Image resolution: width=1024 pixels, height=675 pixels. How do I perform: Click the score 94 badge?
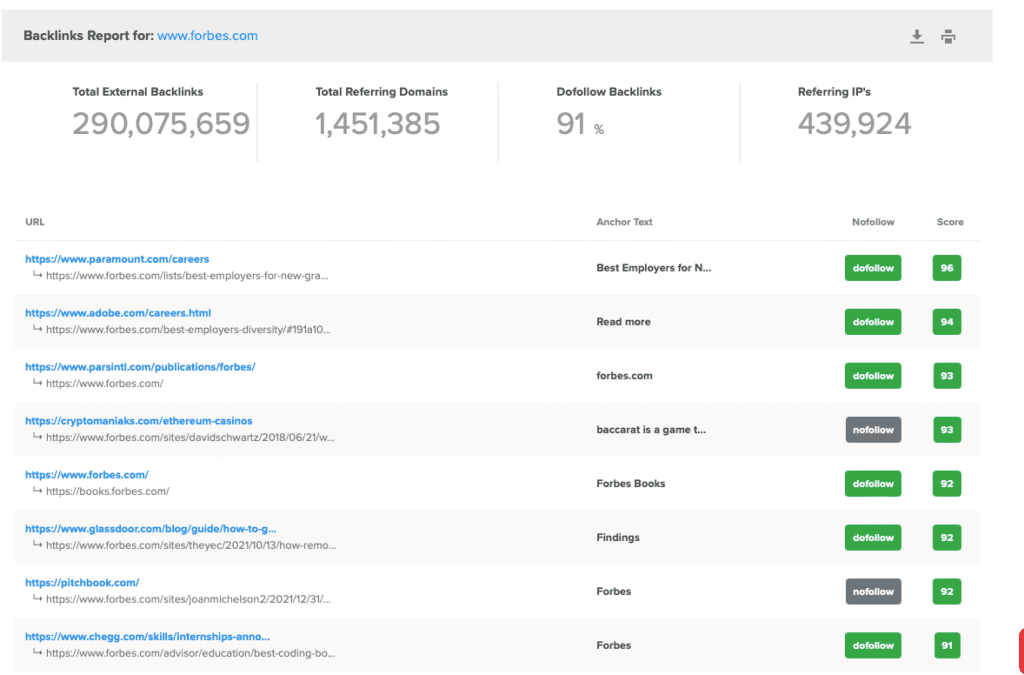click(946, 322)
